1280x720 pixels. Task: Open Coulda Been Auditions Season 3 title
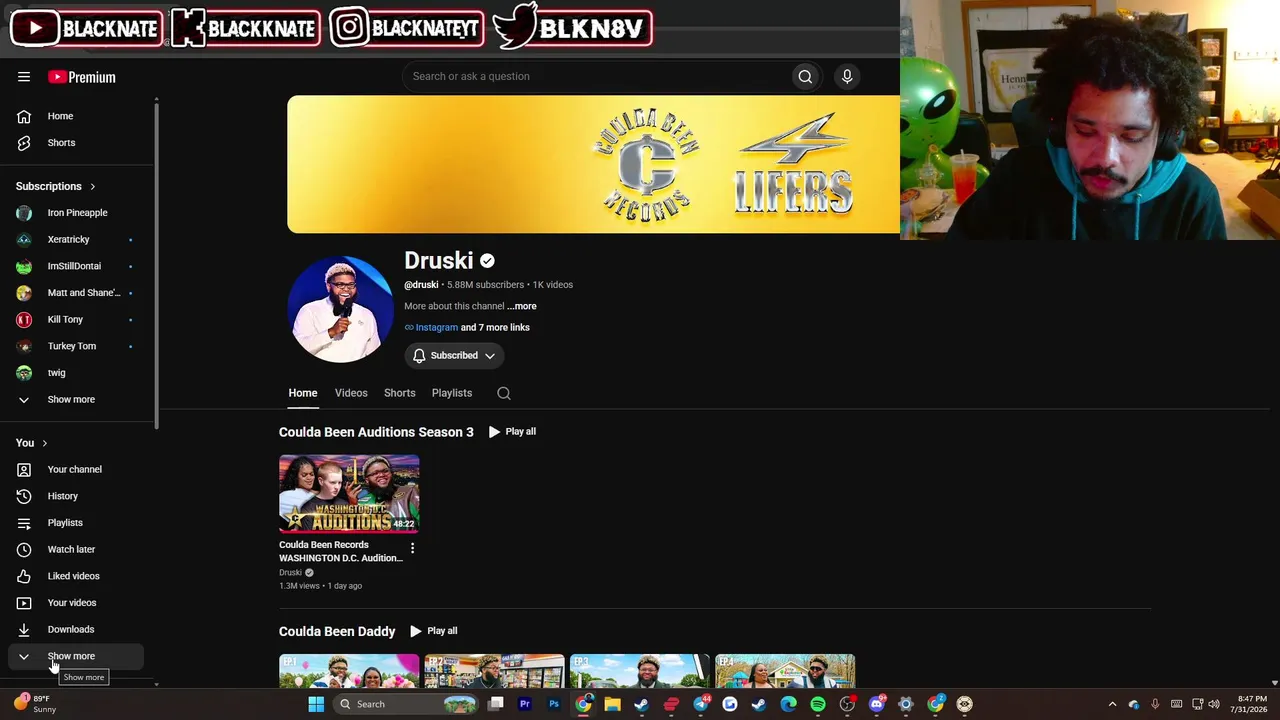click(x=376, y=432)
